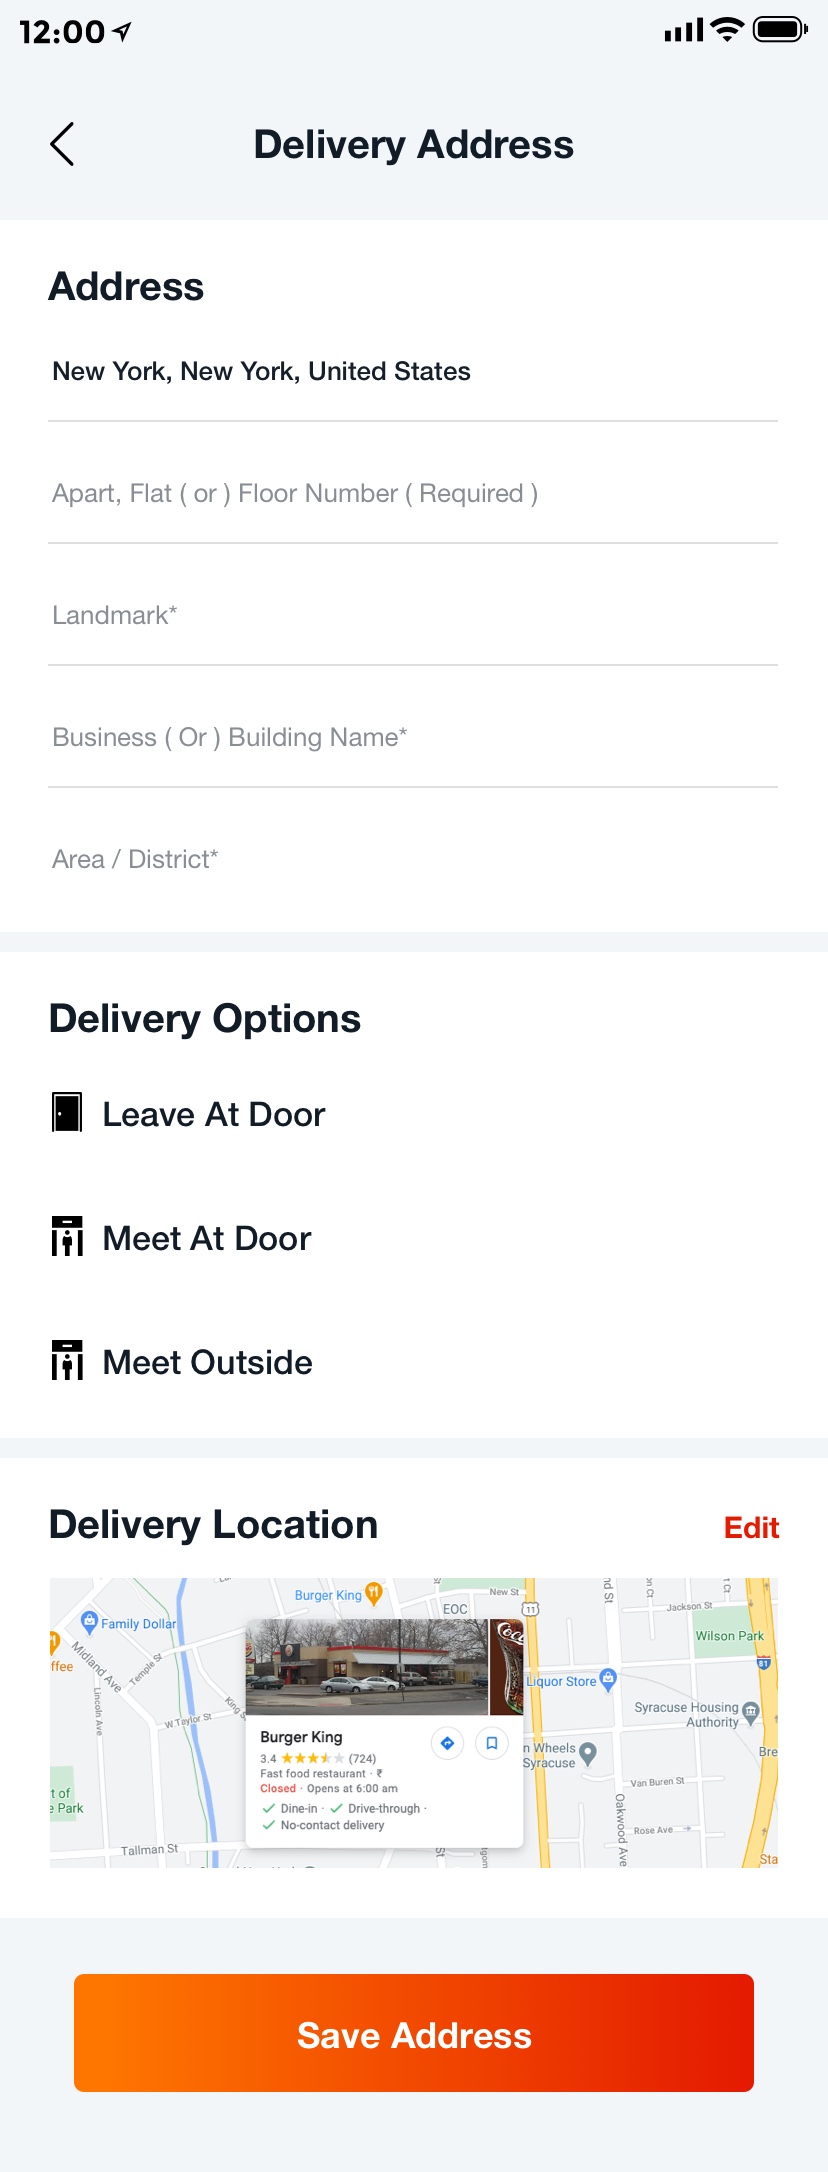Tap the New York address field
Viewport: 828px width, 2172px height.
coord(413,372)
